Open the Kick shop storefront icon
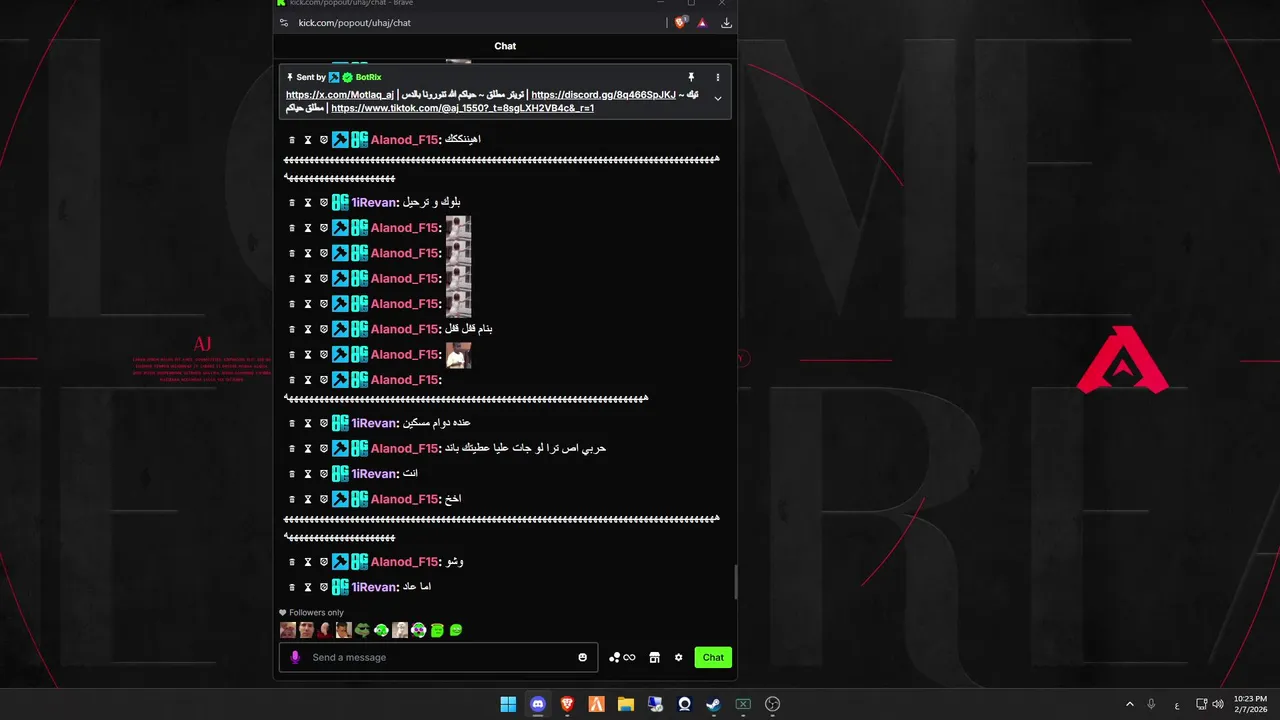This screenshot has width=1280, height=720. [654, 657]
